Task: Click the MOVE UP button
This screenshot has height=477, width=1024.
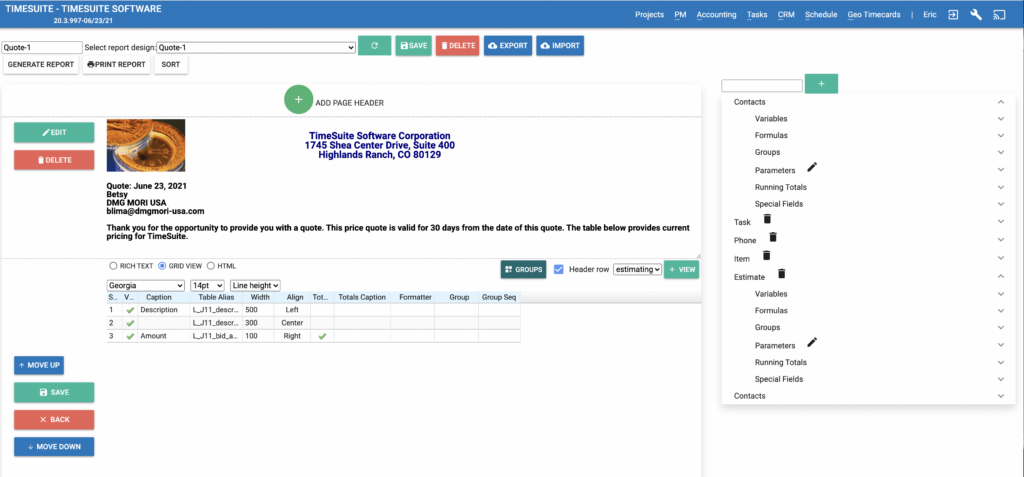Action: [x=39, y=365]
